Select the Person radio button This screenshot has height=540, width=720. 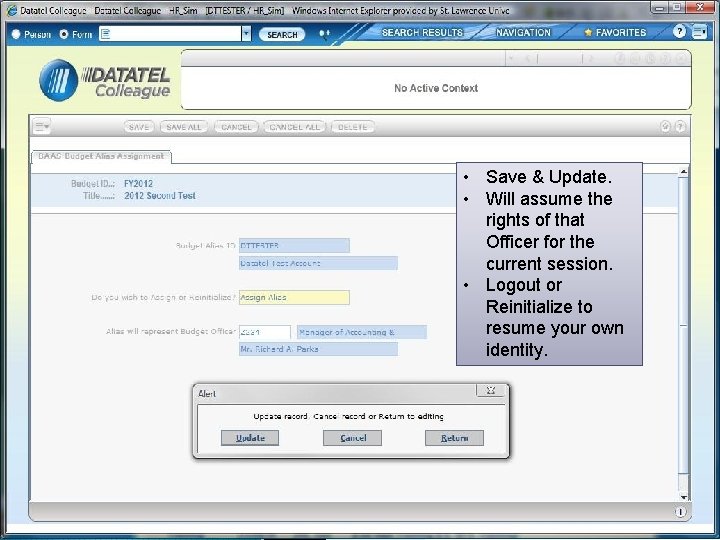click(x=16, y=34)
